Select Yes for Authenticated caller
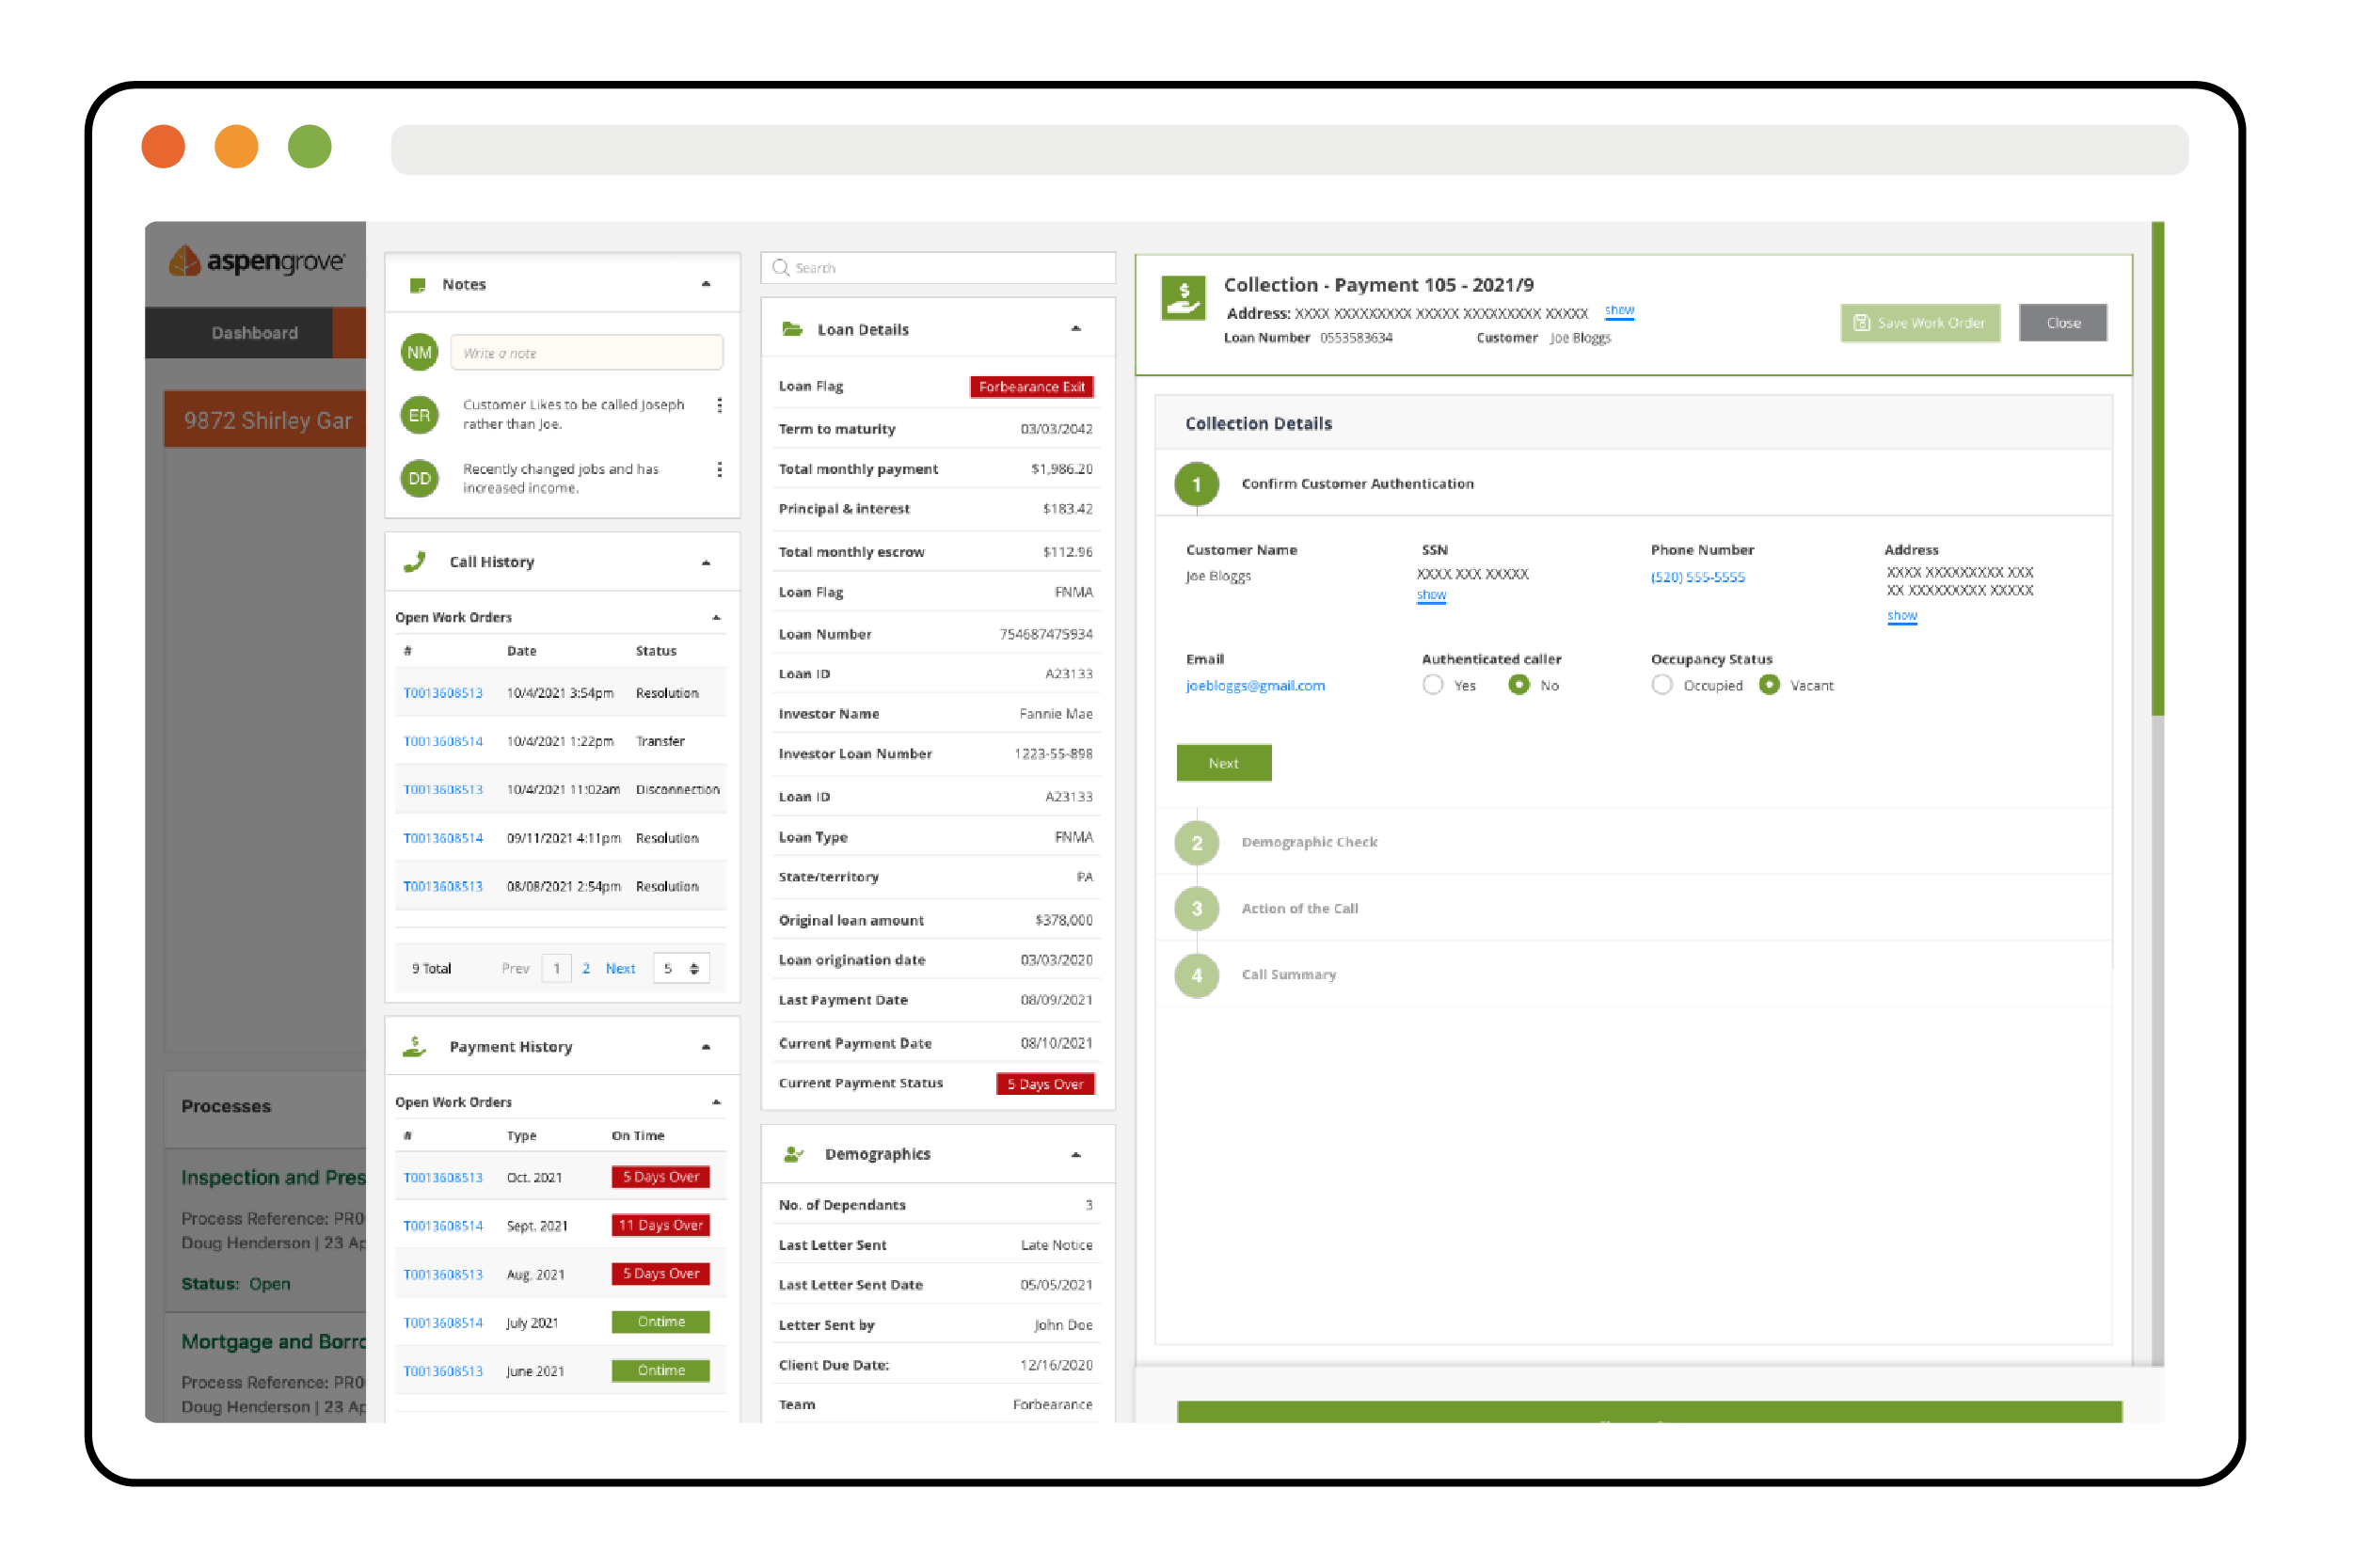 (1432, 685)
